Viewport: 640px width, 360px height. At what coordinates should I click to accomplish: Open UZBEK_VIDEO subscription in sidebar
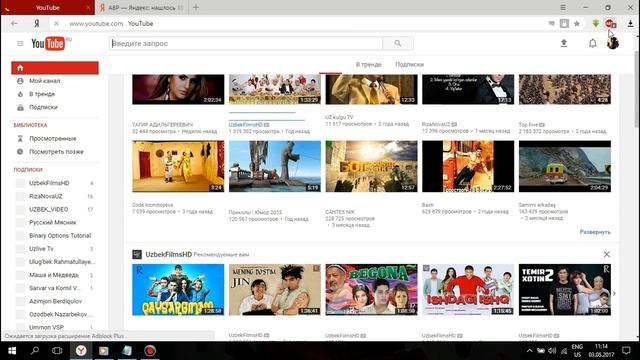point(49,209)
